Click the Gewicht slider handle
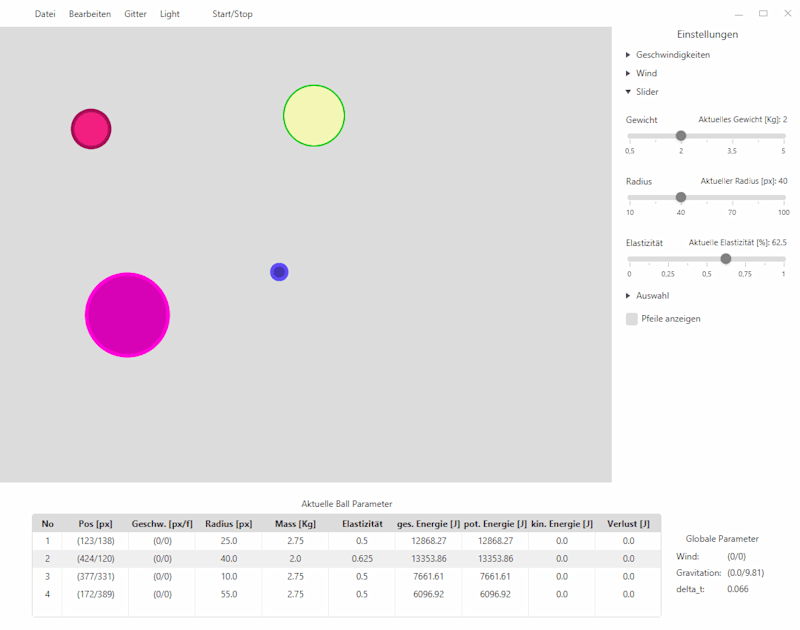The image size is (800, 630). click(681, 136)
